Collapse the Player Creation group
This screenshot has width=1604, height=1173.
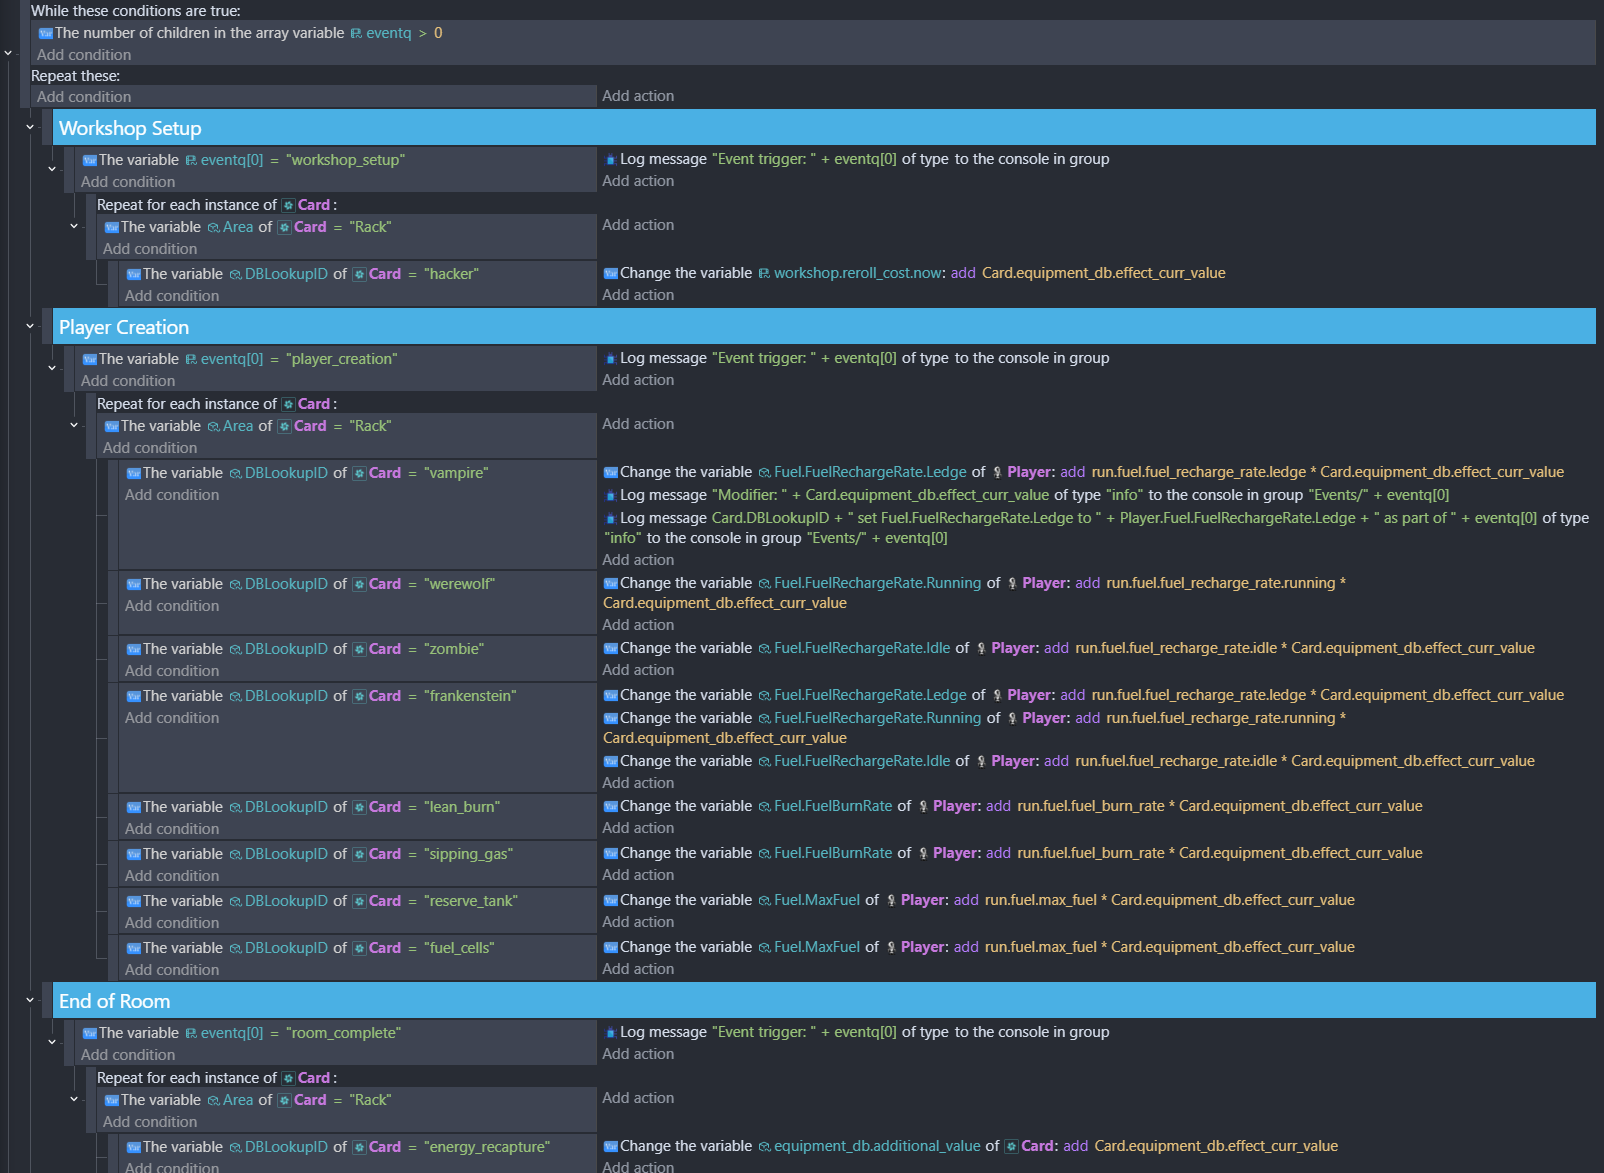30,326
